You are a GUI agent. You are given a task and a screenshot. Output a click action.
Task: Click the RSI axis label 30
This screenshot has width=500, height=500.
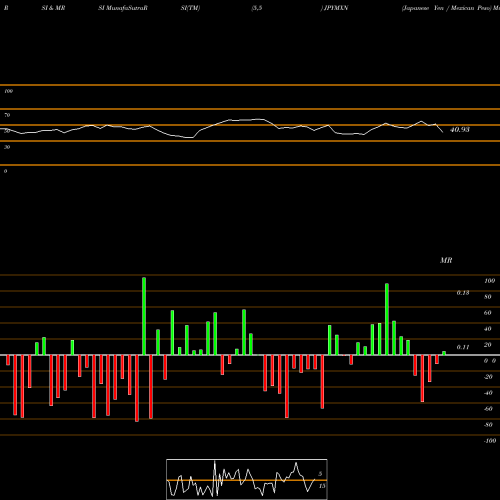click(7, 147)
